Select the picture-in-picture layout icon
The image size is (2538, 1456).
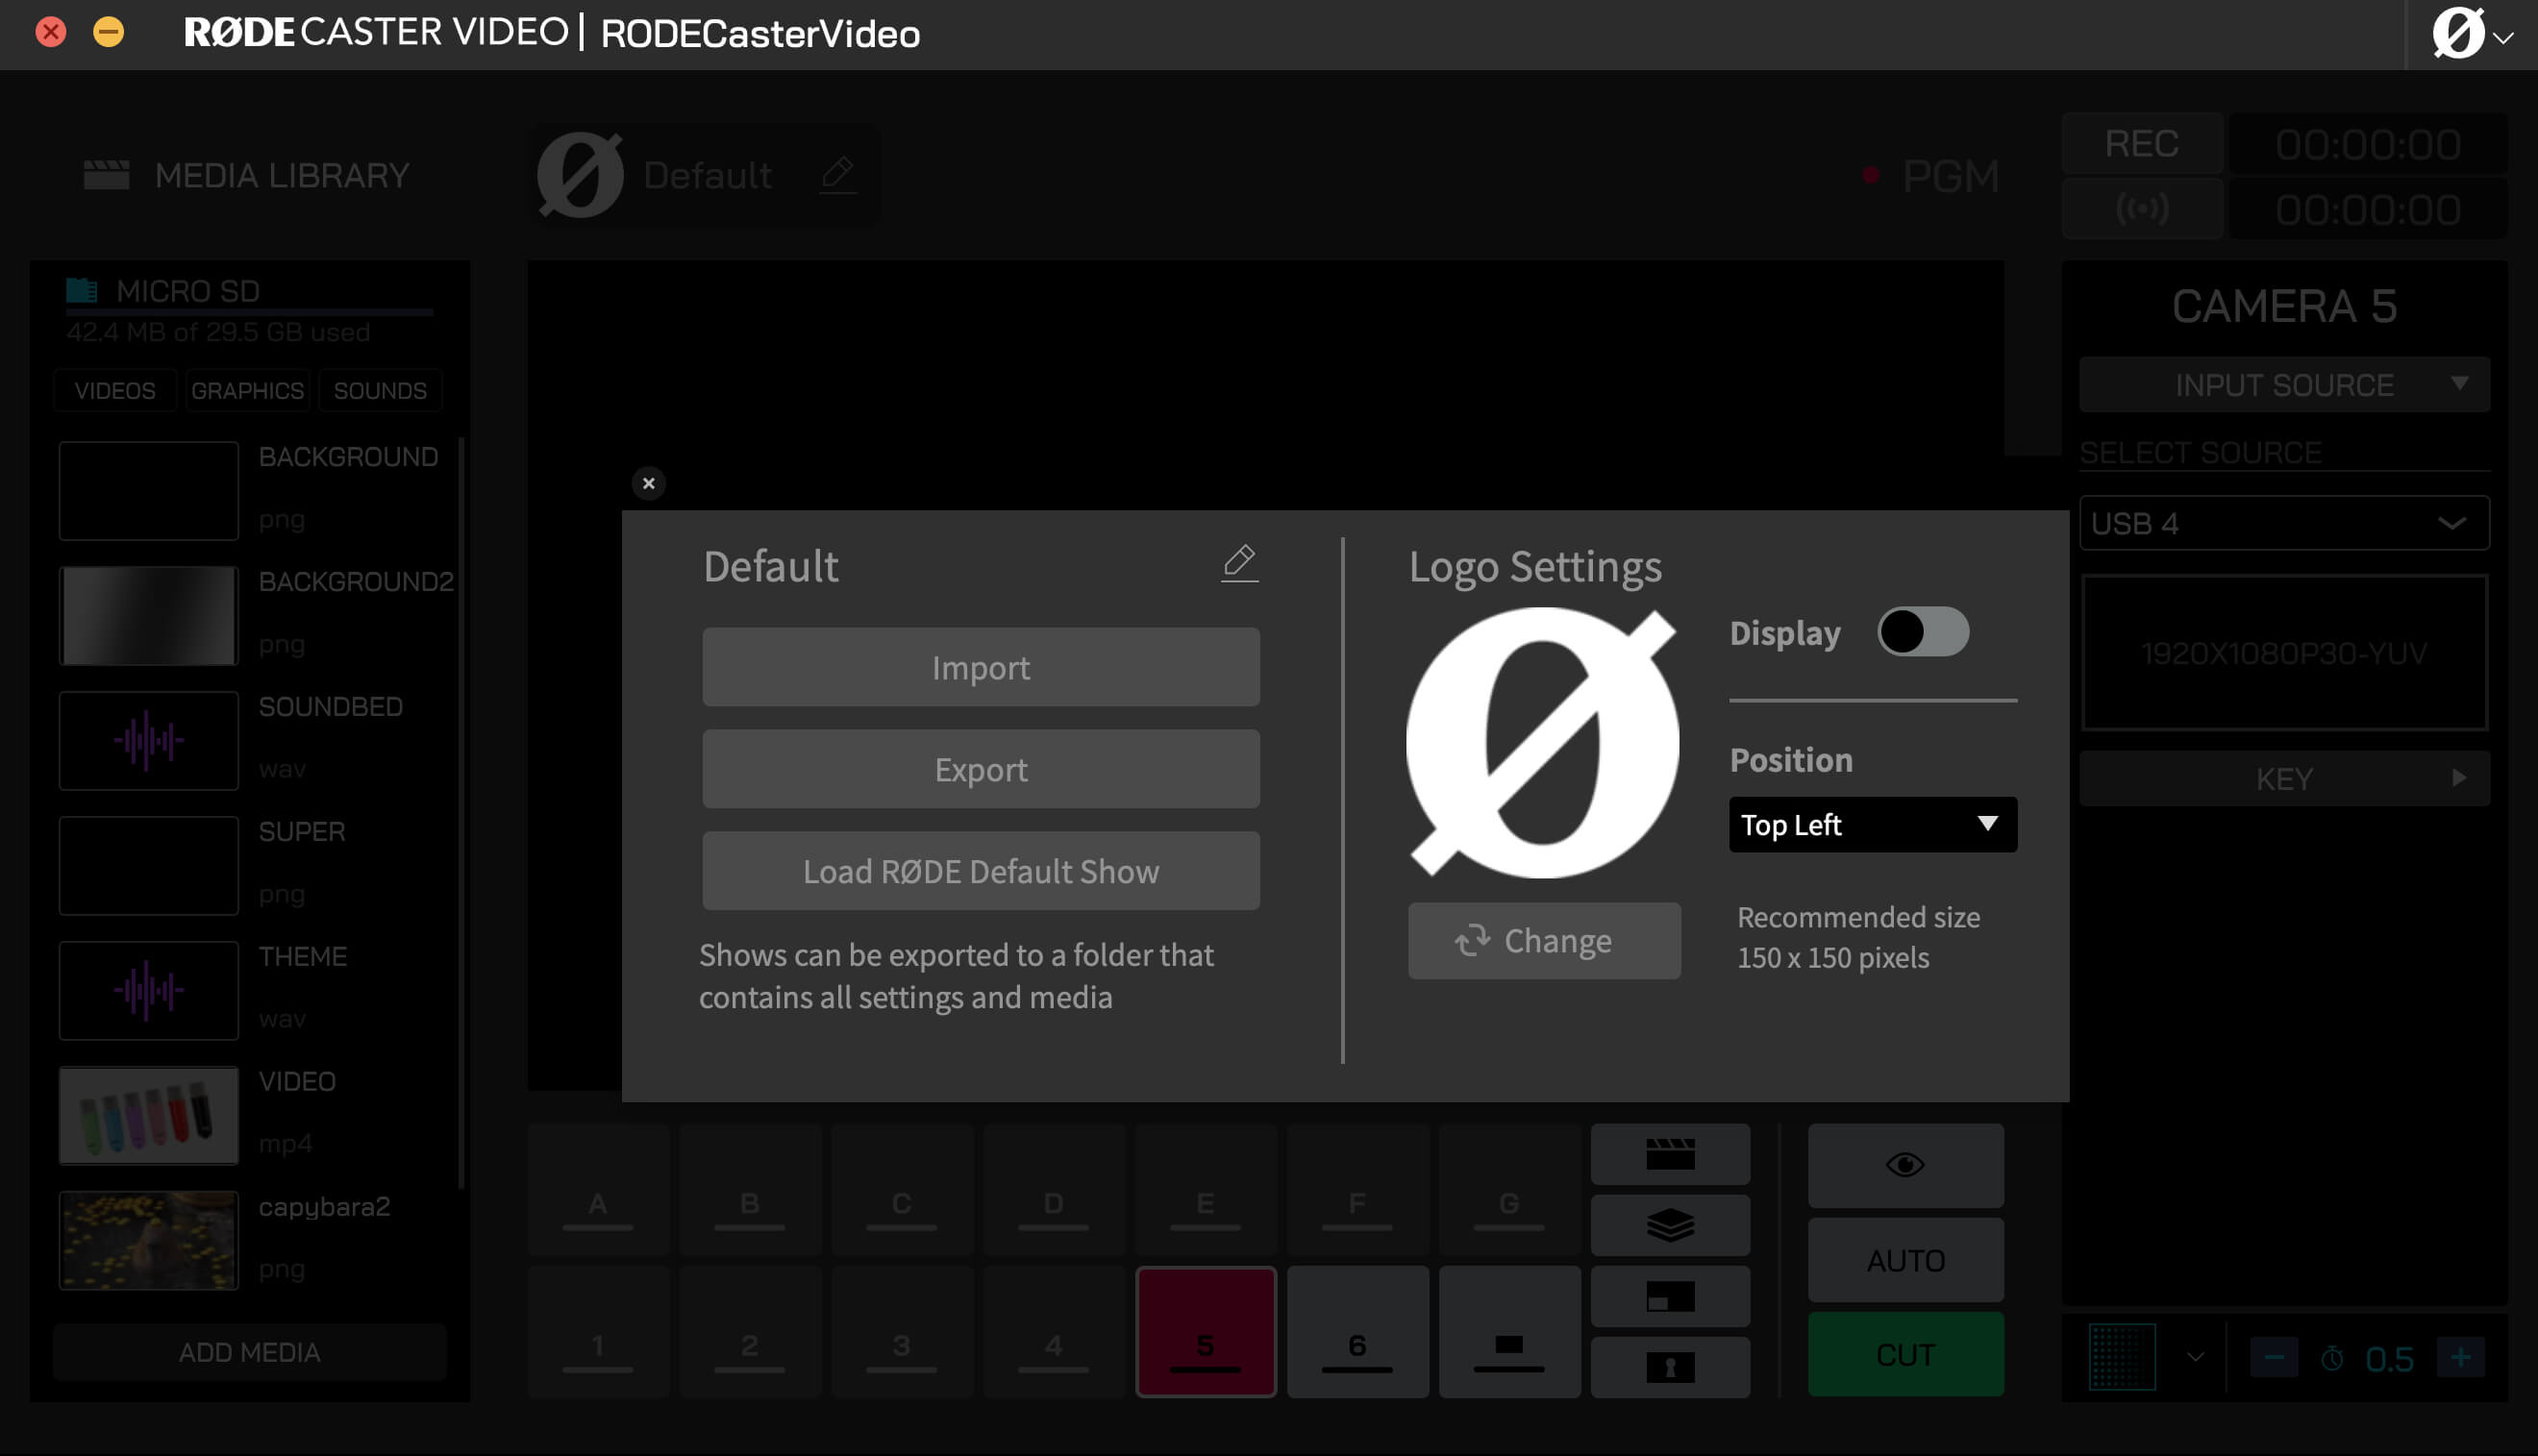click(1669, 1296)
